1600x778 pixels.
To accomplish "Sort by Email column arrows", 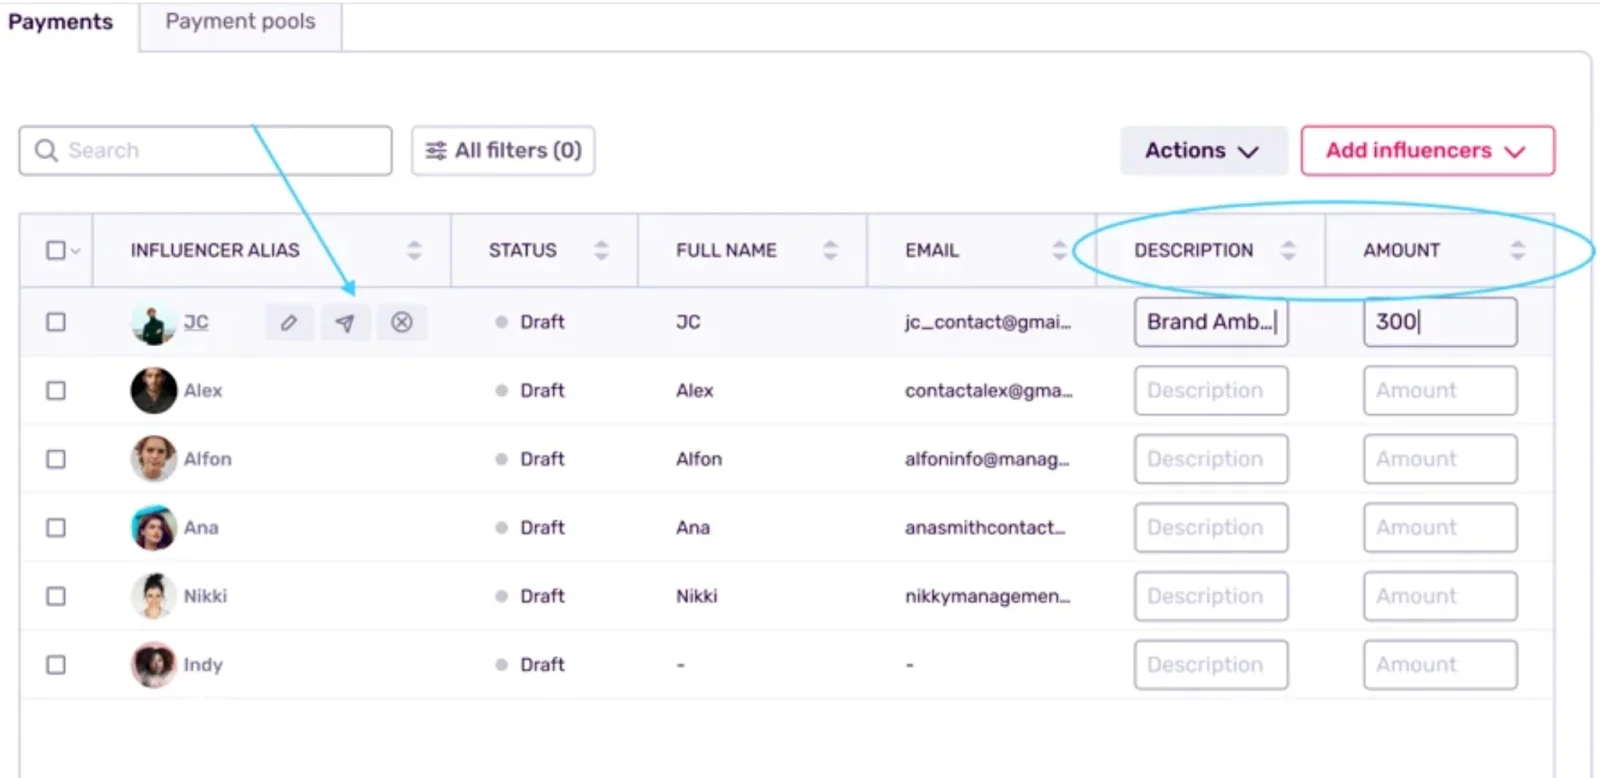I will 1060,250.
